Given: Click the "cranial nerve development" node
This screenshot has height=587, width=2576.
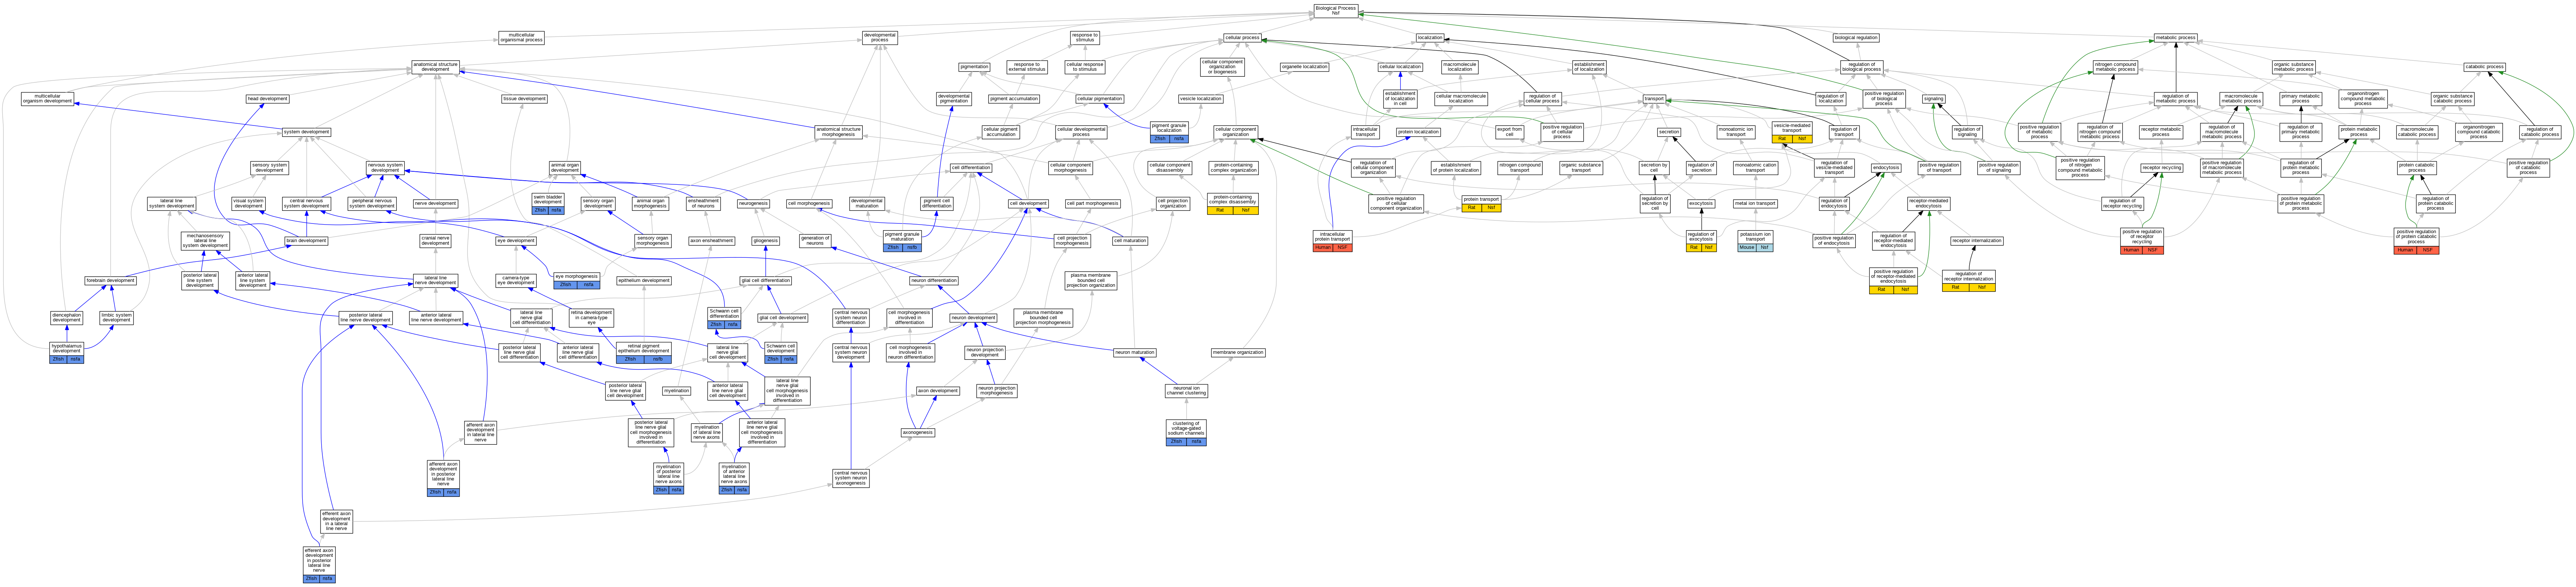Looking at the screenshot, I should [435, 241].
